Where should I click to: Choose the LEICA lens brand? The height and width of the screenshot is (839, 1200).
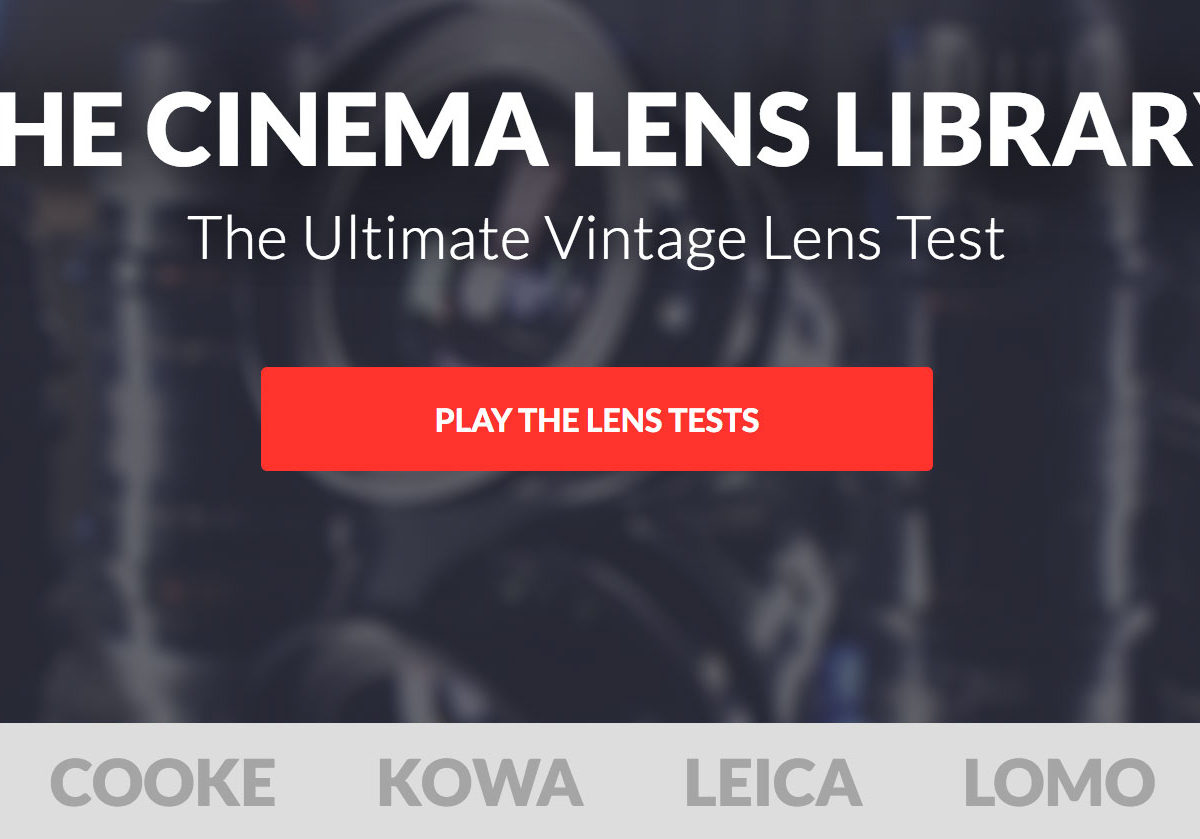tap(773, 782)
